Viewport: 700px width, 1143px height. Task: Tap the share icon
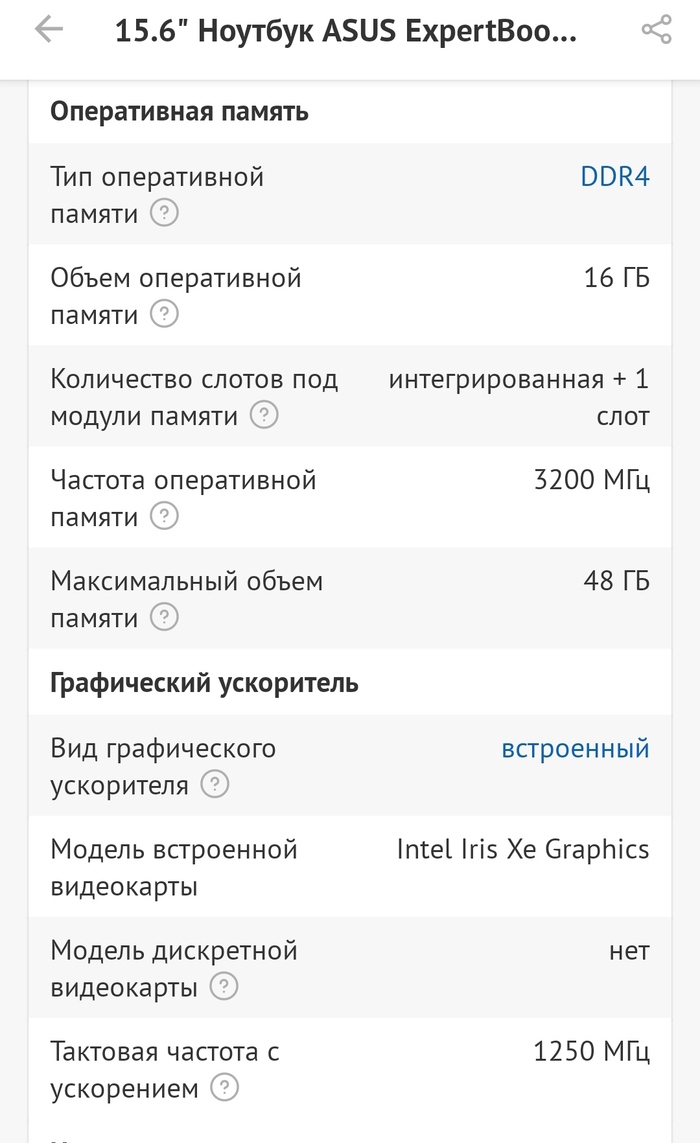656,31
